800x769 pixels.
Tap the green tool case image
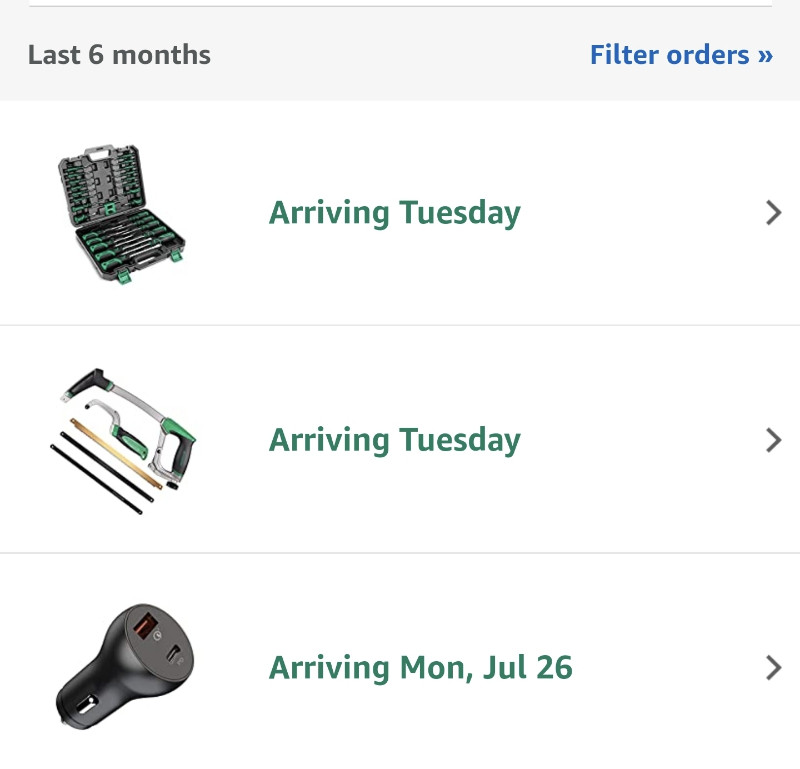point(121,214)
